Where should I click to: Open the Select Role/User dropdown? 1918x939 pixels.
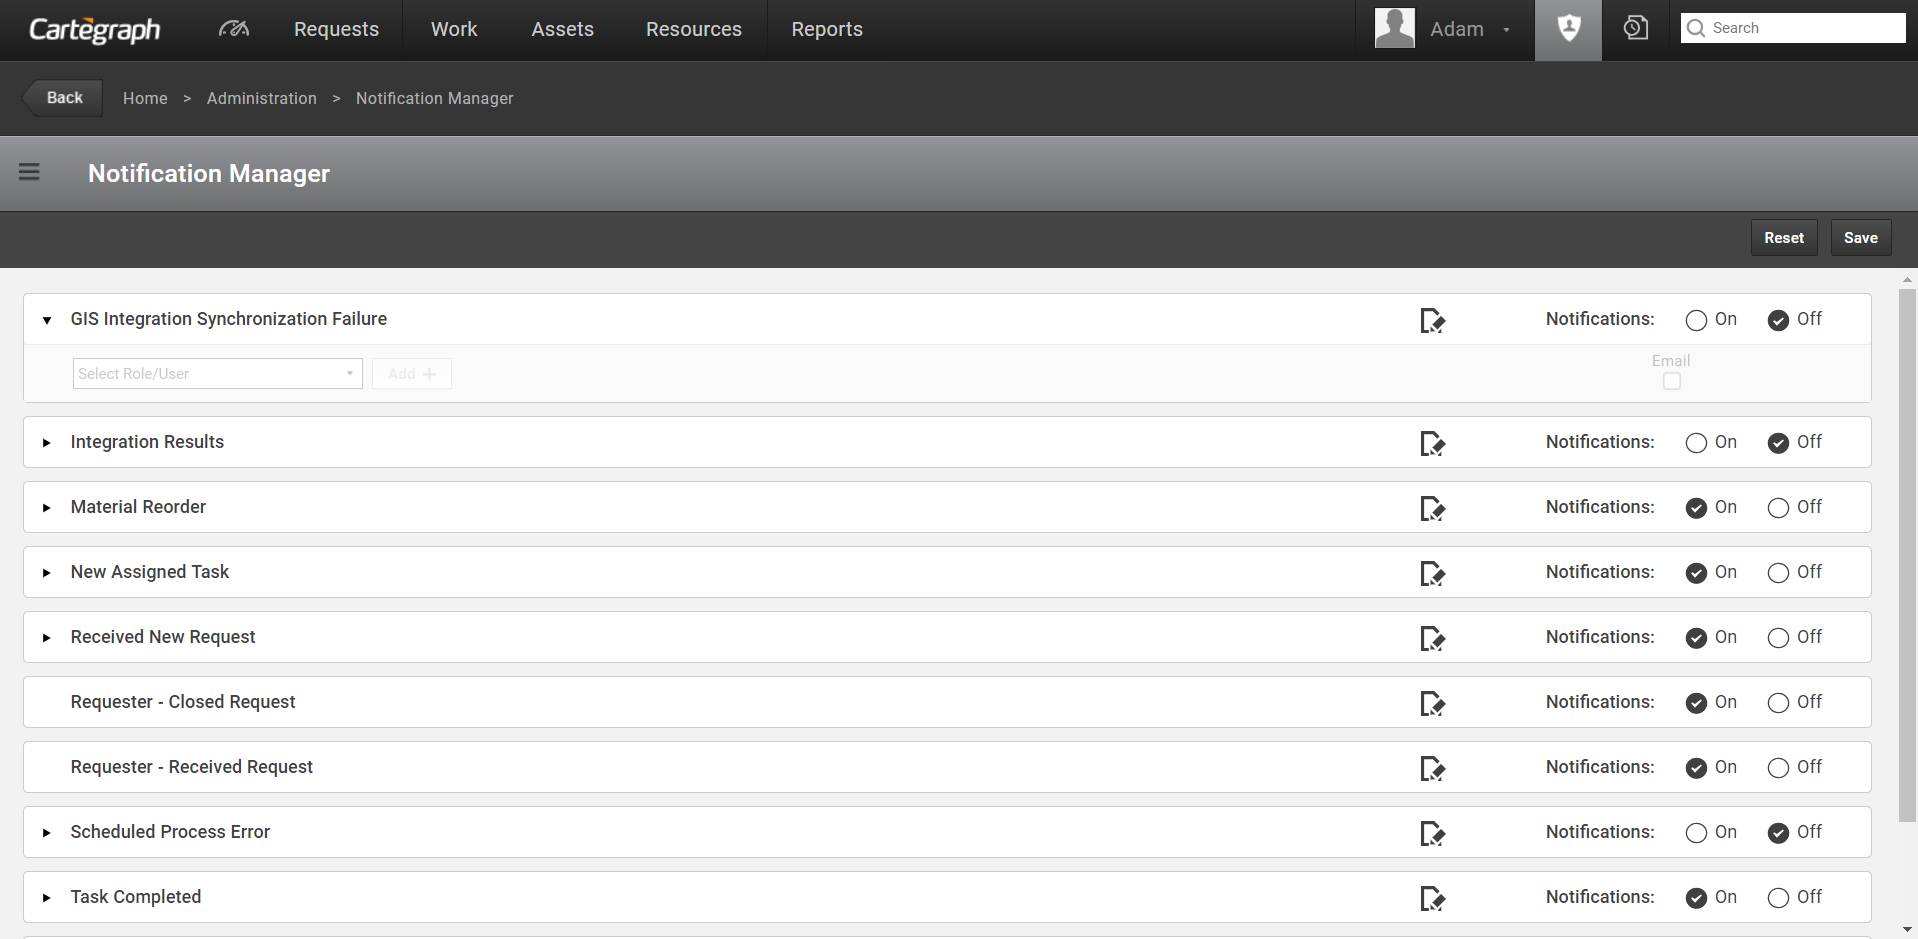pyautogui.click(x=217, y=374)
